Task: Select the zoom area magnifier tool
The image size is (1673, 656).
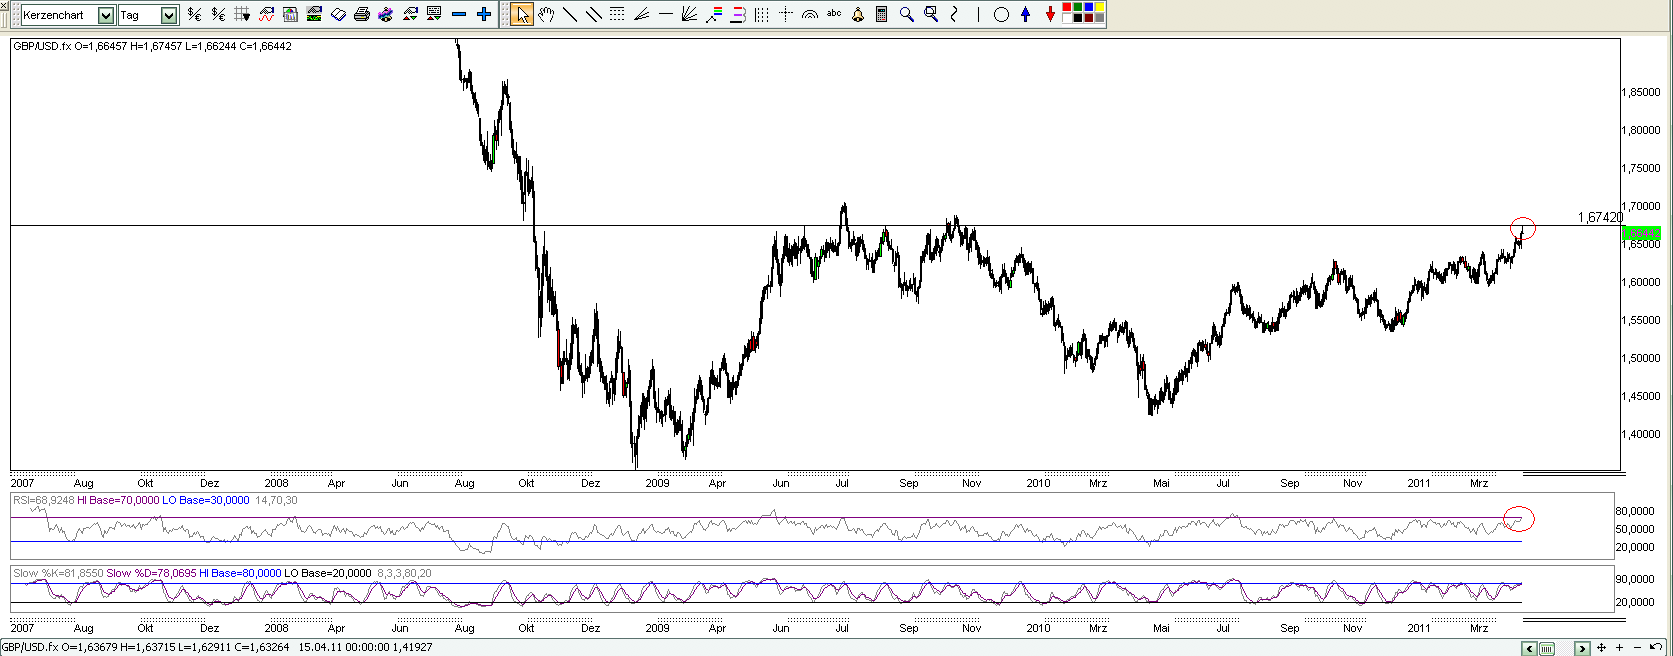Action: (x=931, y=14)
